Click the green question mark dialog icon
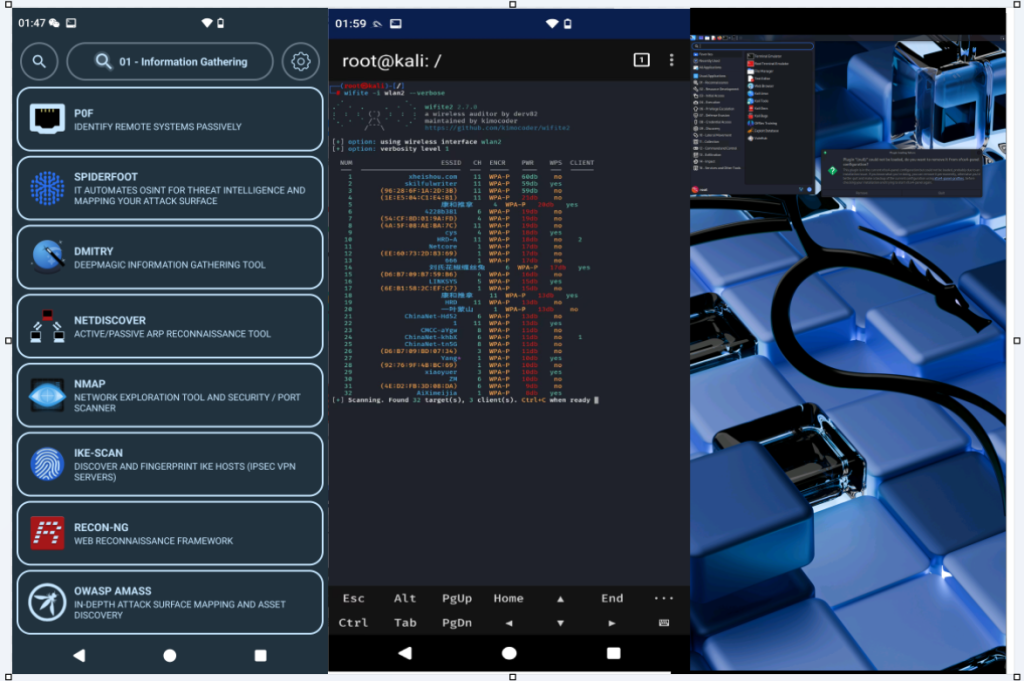This screenshot has height=681, width=1024. tap(833, 170)
